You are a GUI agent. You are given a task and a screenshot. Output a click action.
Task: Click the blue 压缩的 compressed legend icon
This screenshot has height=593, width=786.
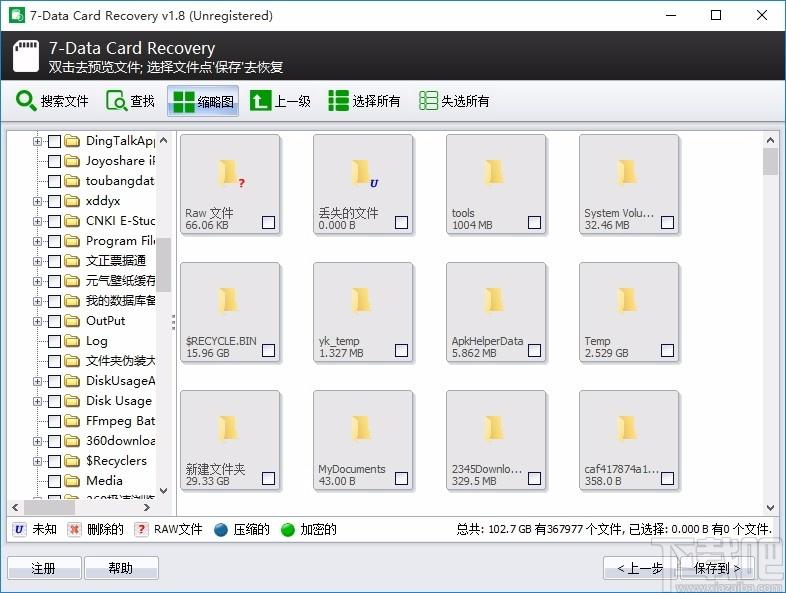coord(221,530)
